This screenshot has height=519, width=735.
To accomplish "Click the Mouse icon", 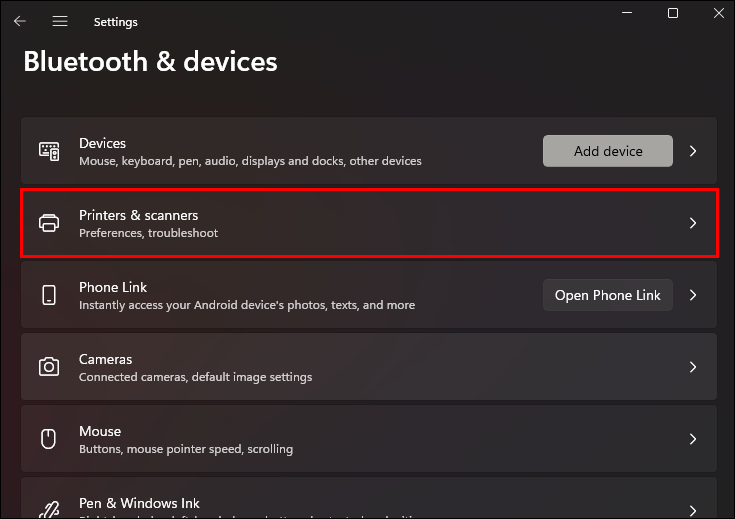I will [49, 439].
